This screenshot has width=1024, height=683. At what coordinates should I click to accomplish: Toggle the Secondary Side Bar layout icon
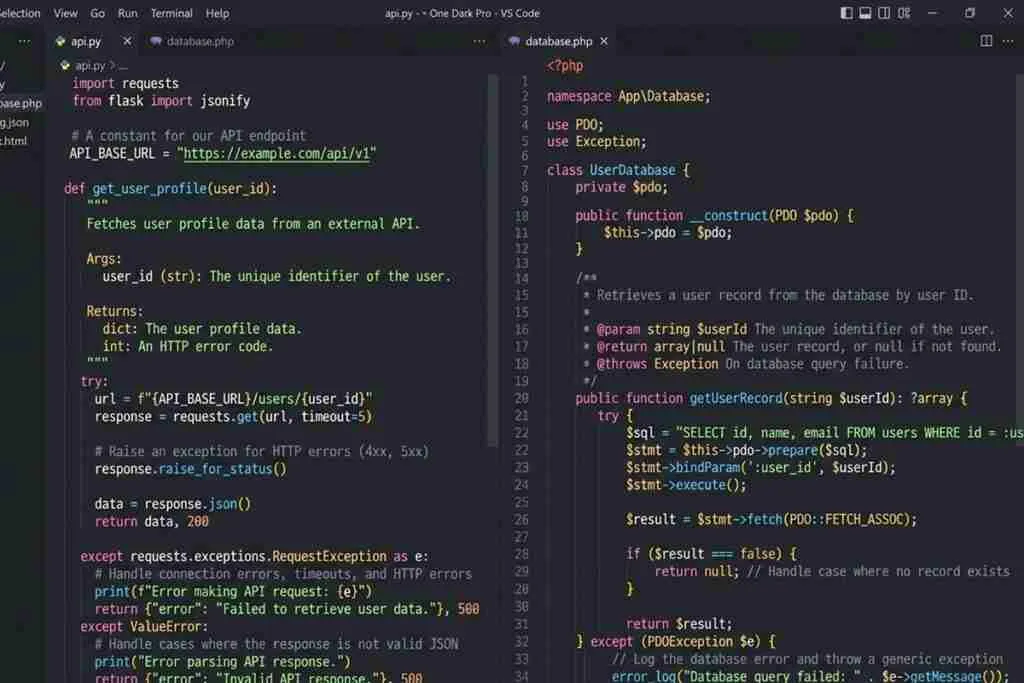click(884, 13)
